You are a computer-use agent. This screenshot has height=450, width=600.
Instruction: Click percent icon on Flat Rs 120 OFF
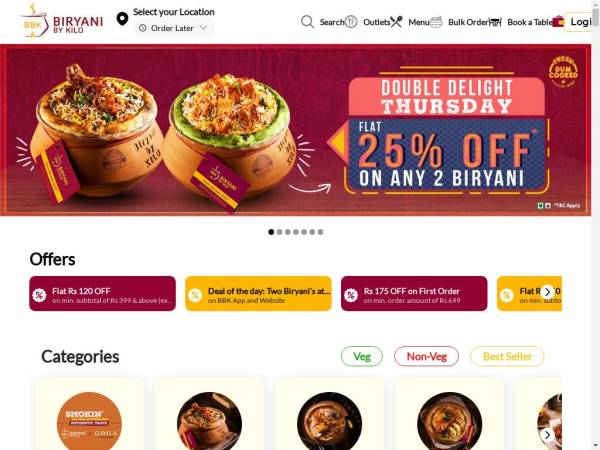(39, 295)
